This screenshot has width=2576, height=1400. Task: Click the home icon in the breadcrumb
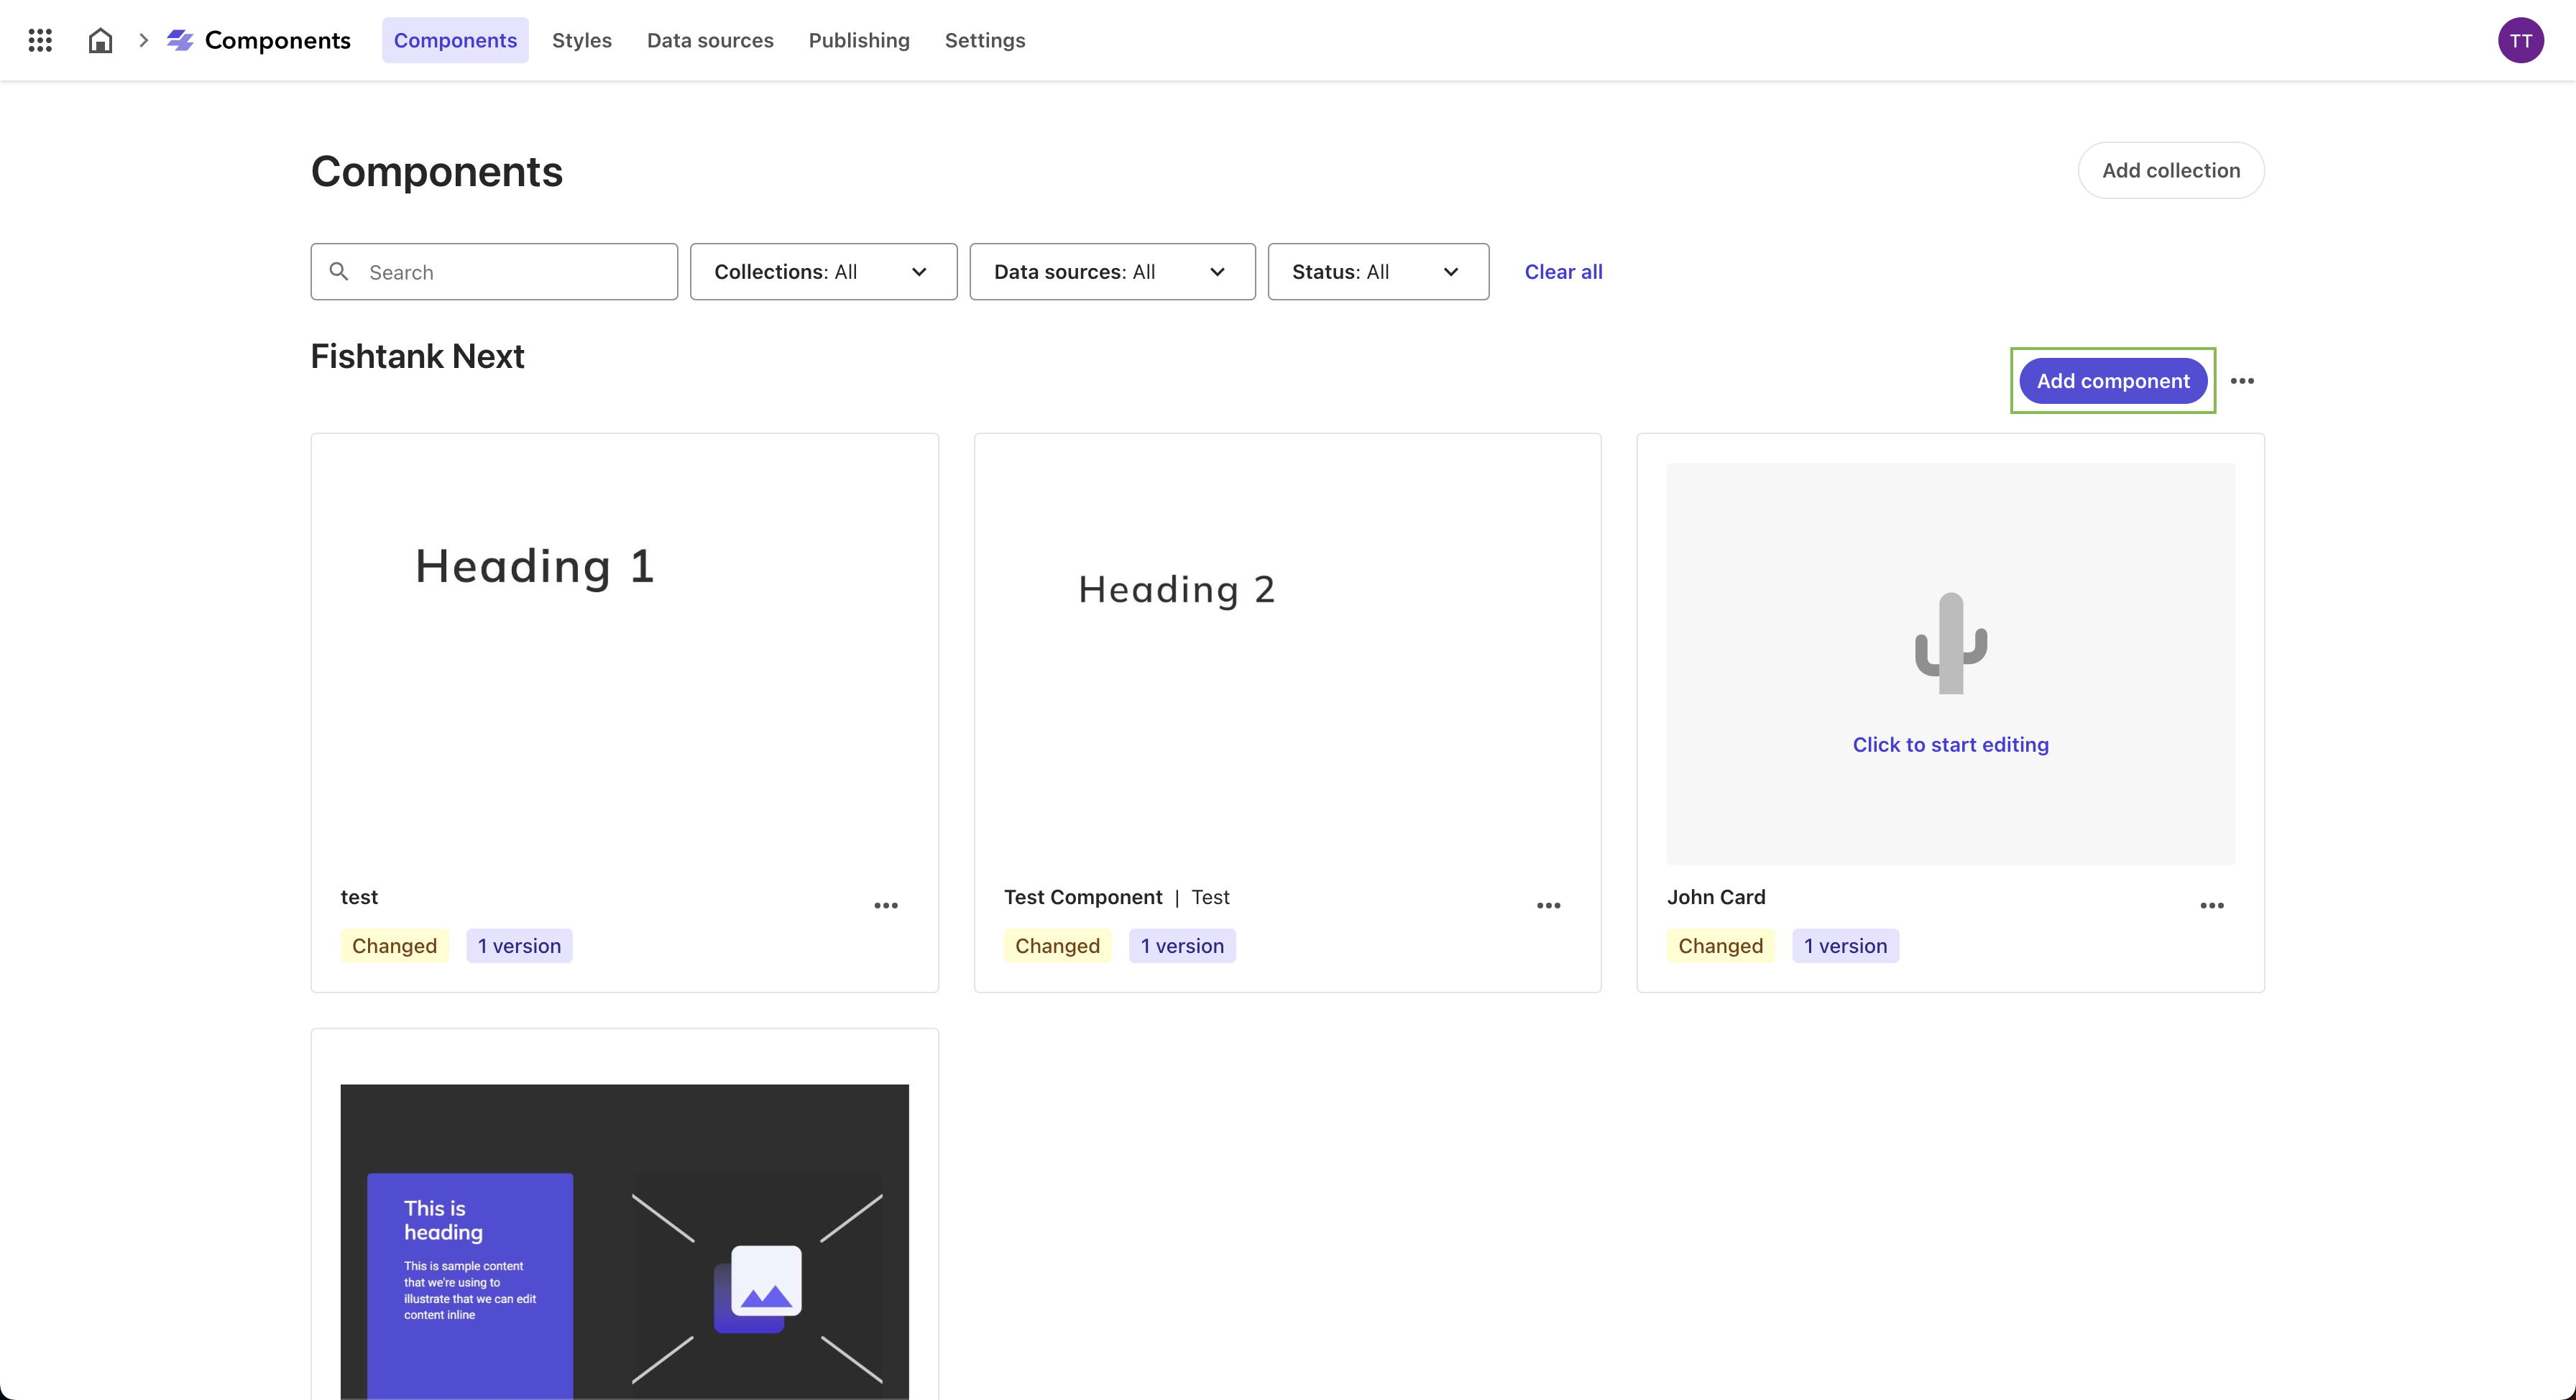click(100, 40)
